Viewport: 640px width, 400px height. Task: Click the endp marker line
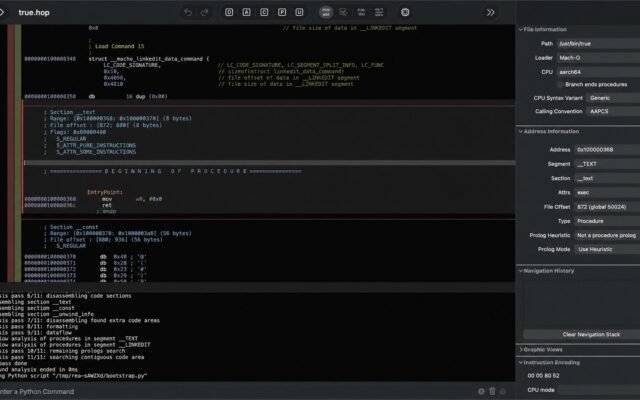107,211
